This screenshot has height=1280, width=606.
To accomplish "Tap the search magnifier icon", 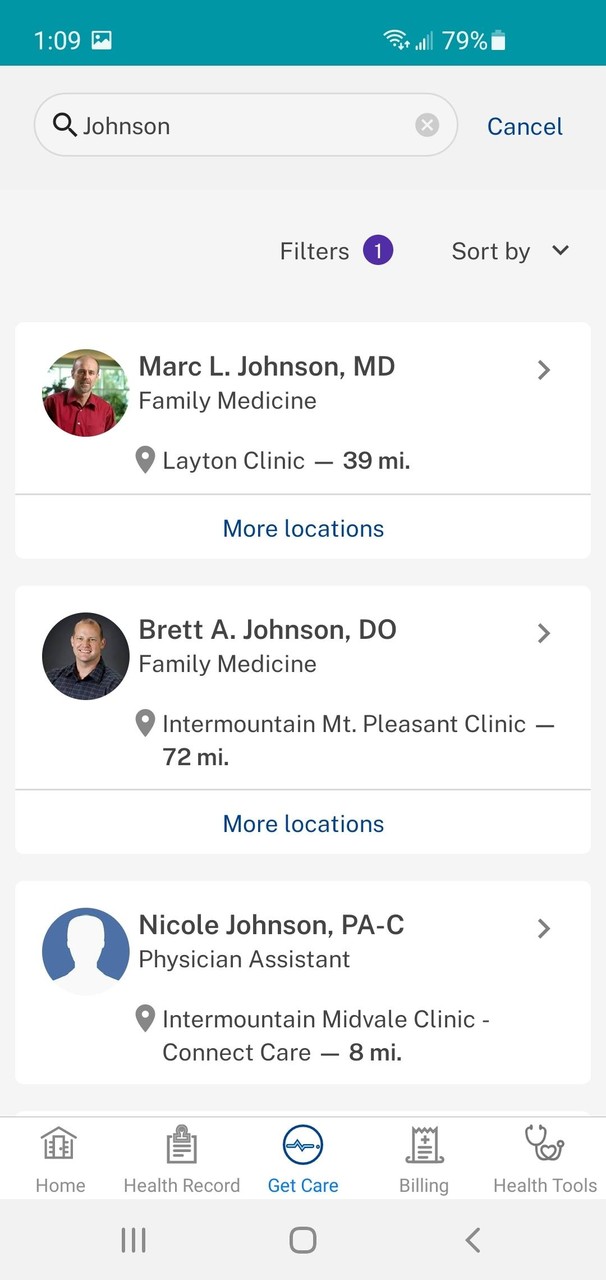I will [x=65, y=125].
